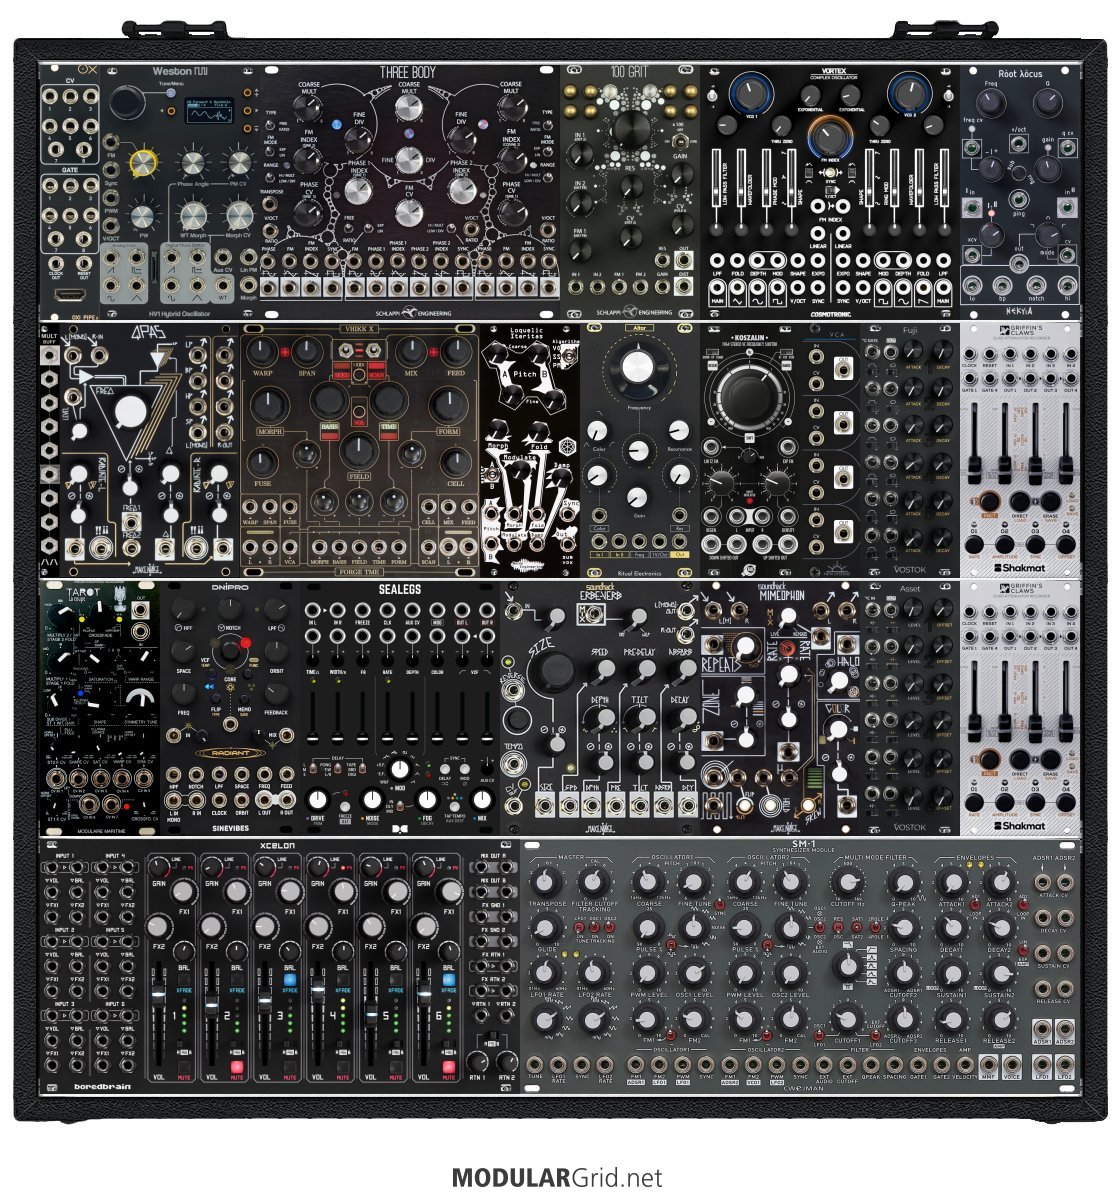This screenshot has height=1199, width=1115.
Task: Mute channel 2 on the xcelon mixer
Action: pos(238,1067)
